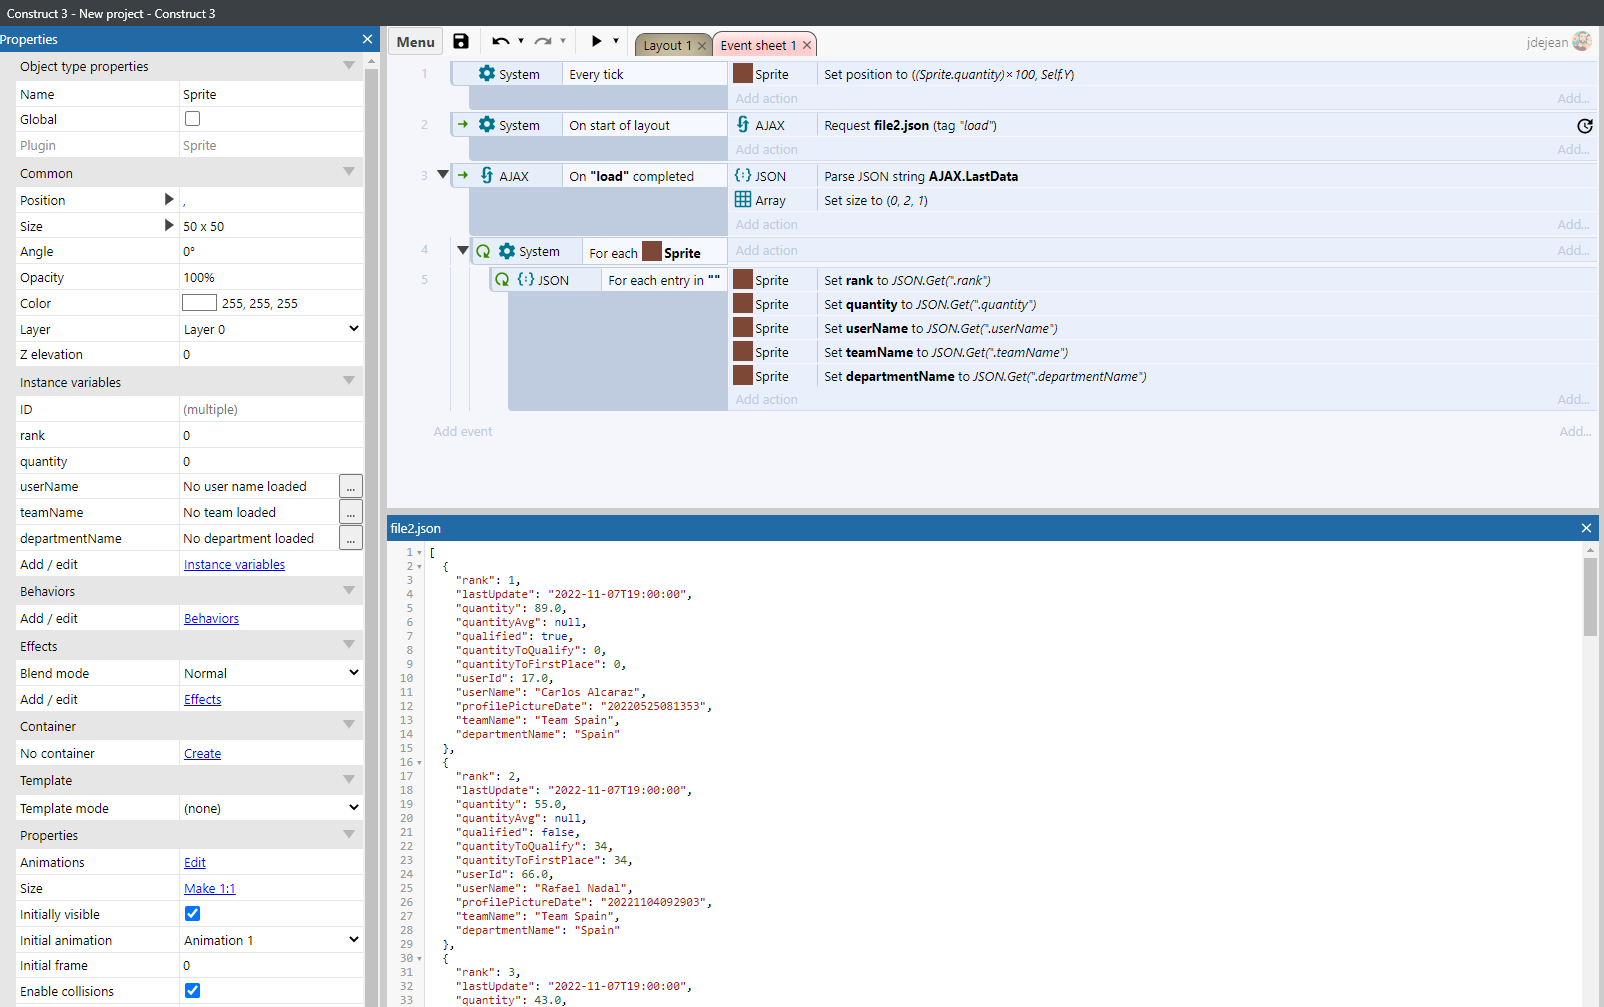Viewport: 1604px width, 1007px height.
Task: Uncheck Initially visible checkbox
Action: tap(193, 914)
